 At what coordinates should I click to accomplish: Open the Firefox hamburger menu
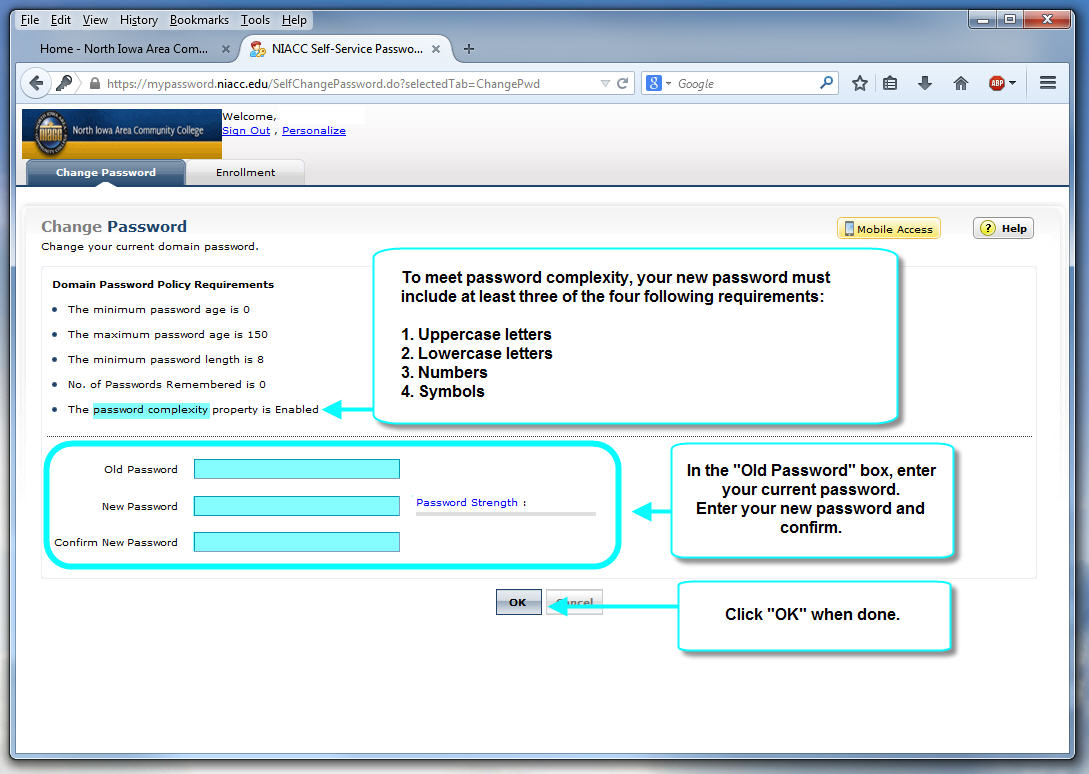click(1047, 83)
